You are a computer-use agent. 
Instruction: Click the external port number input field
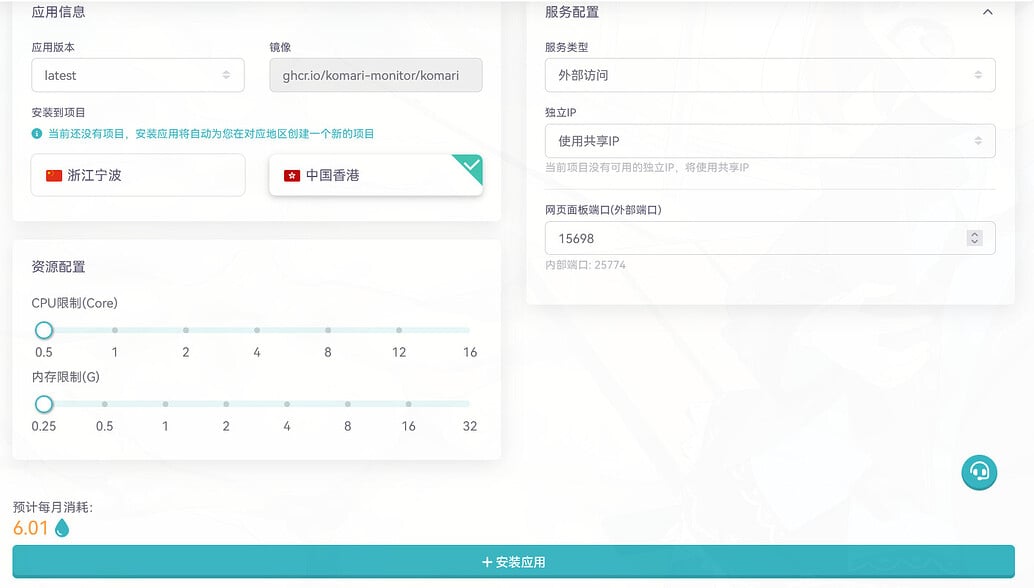coord(750,238)
